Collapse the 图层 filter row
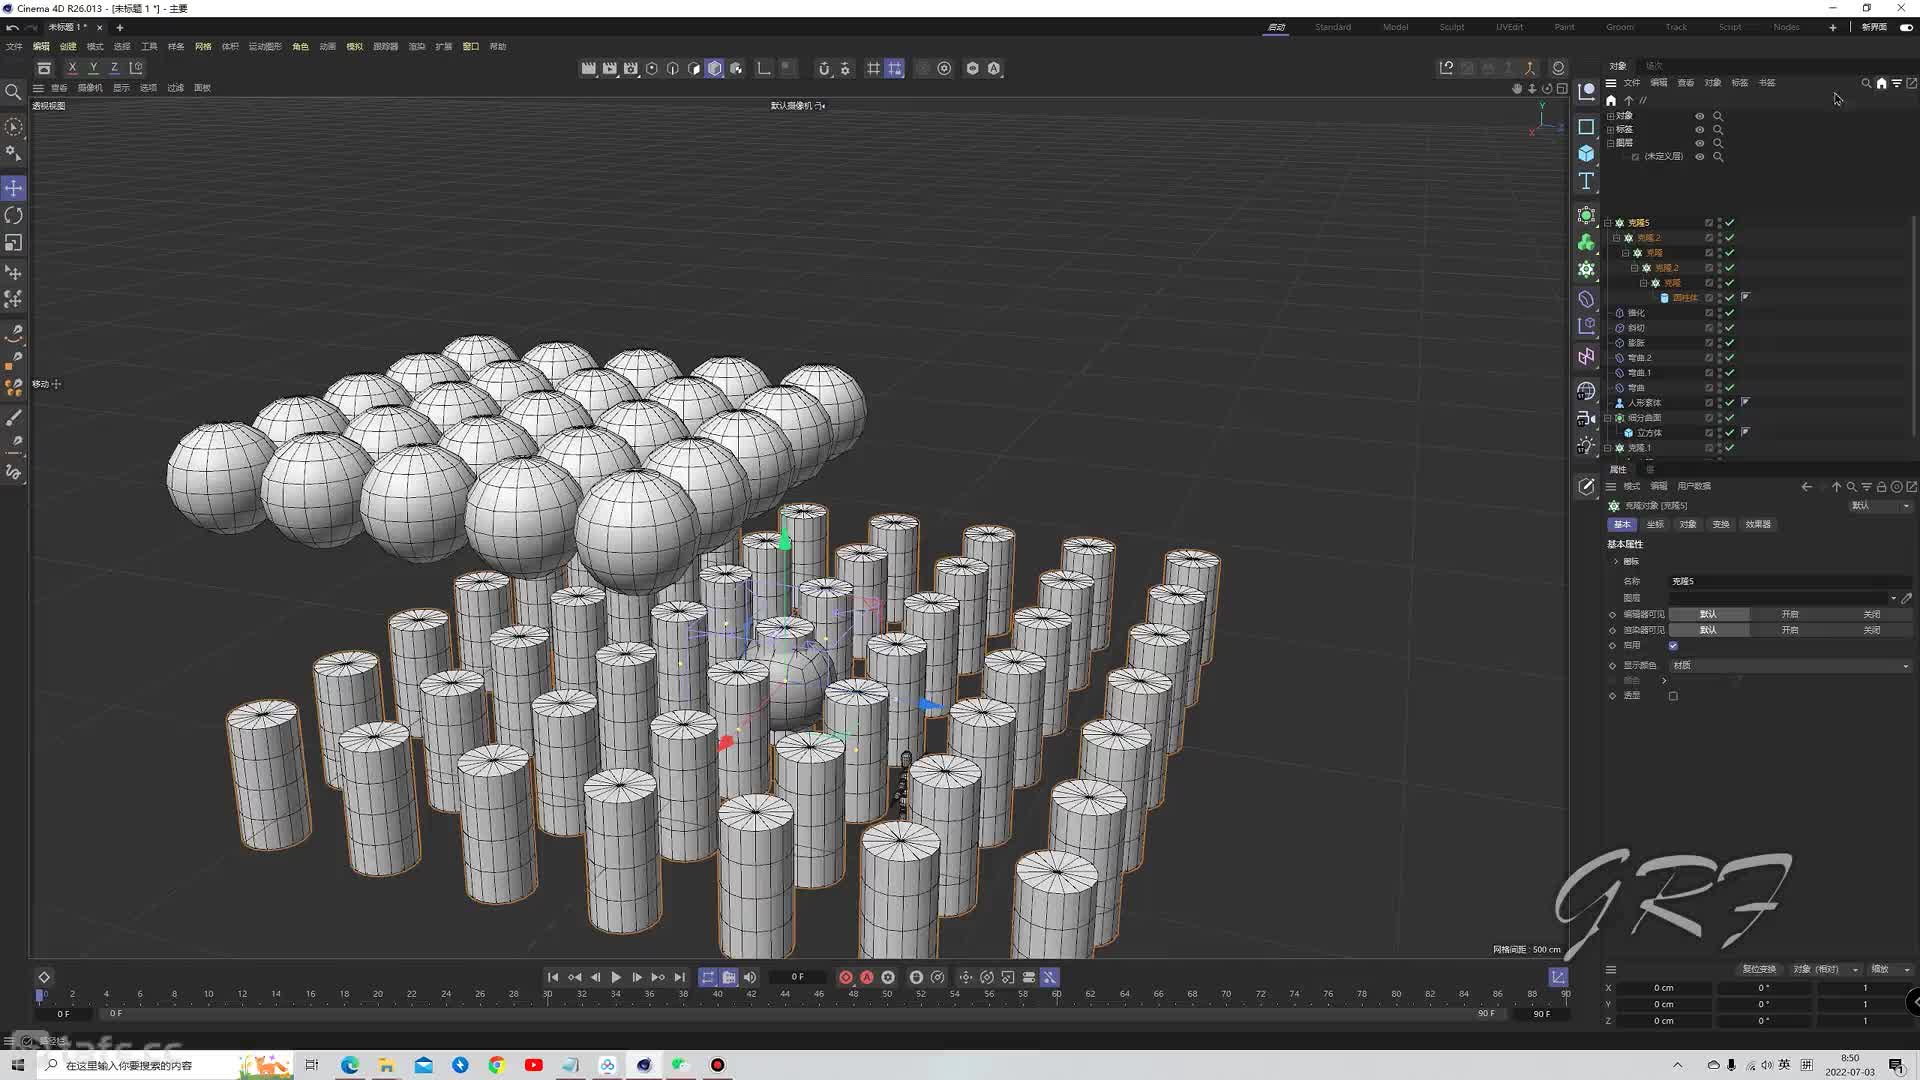 point(1610,143)
